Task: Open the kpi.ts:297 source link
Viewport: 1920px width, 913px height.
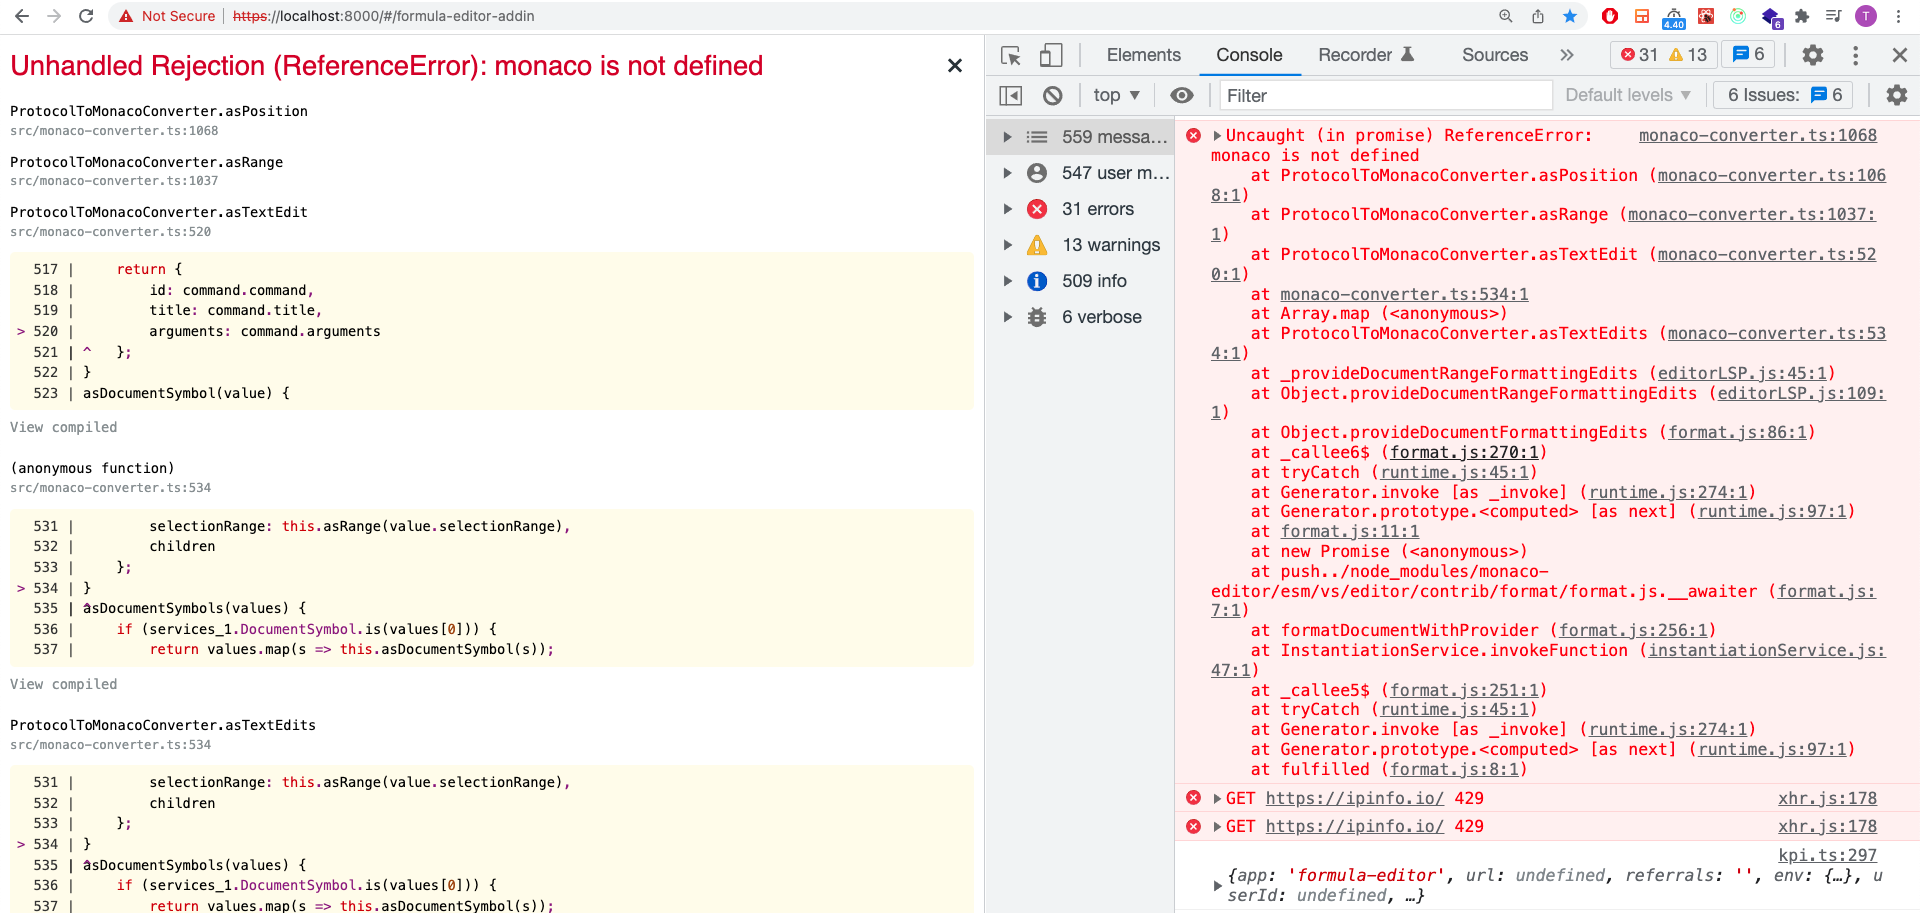Action: pyautogui.click(x=1826, y=855)
